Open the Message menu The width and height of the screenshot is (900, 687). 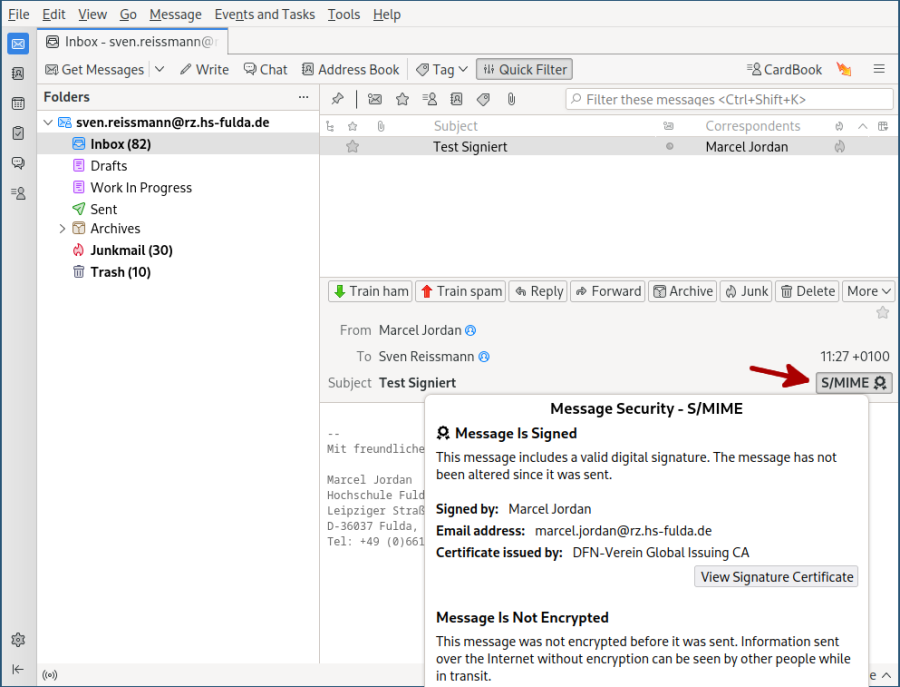click(175, 14)
